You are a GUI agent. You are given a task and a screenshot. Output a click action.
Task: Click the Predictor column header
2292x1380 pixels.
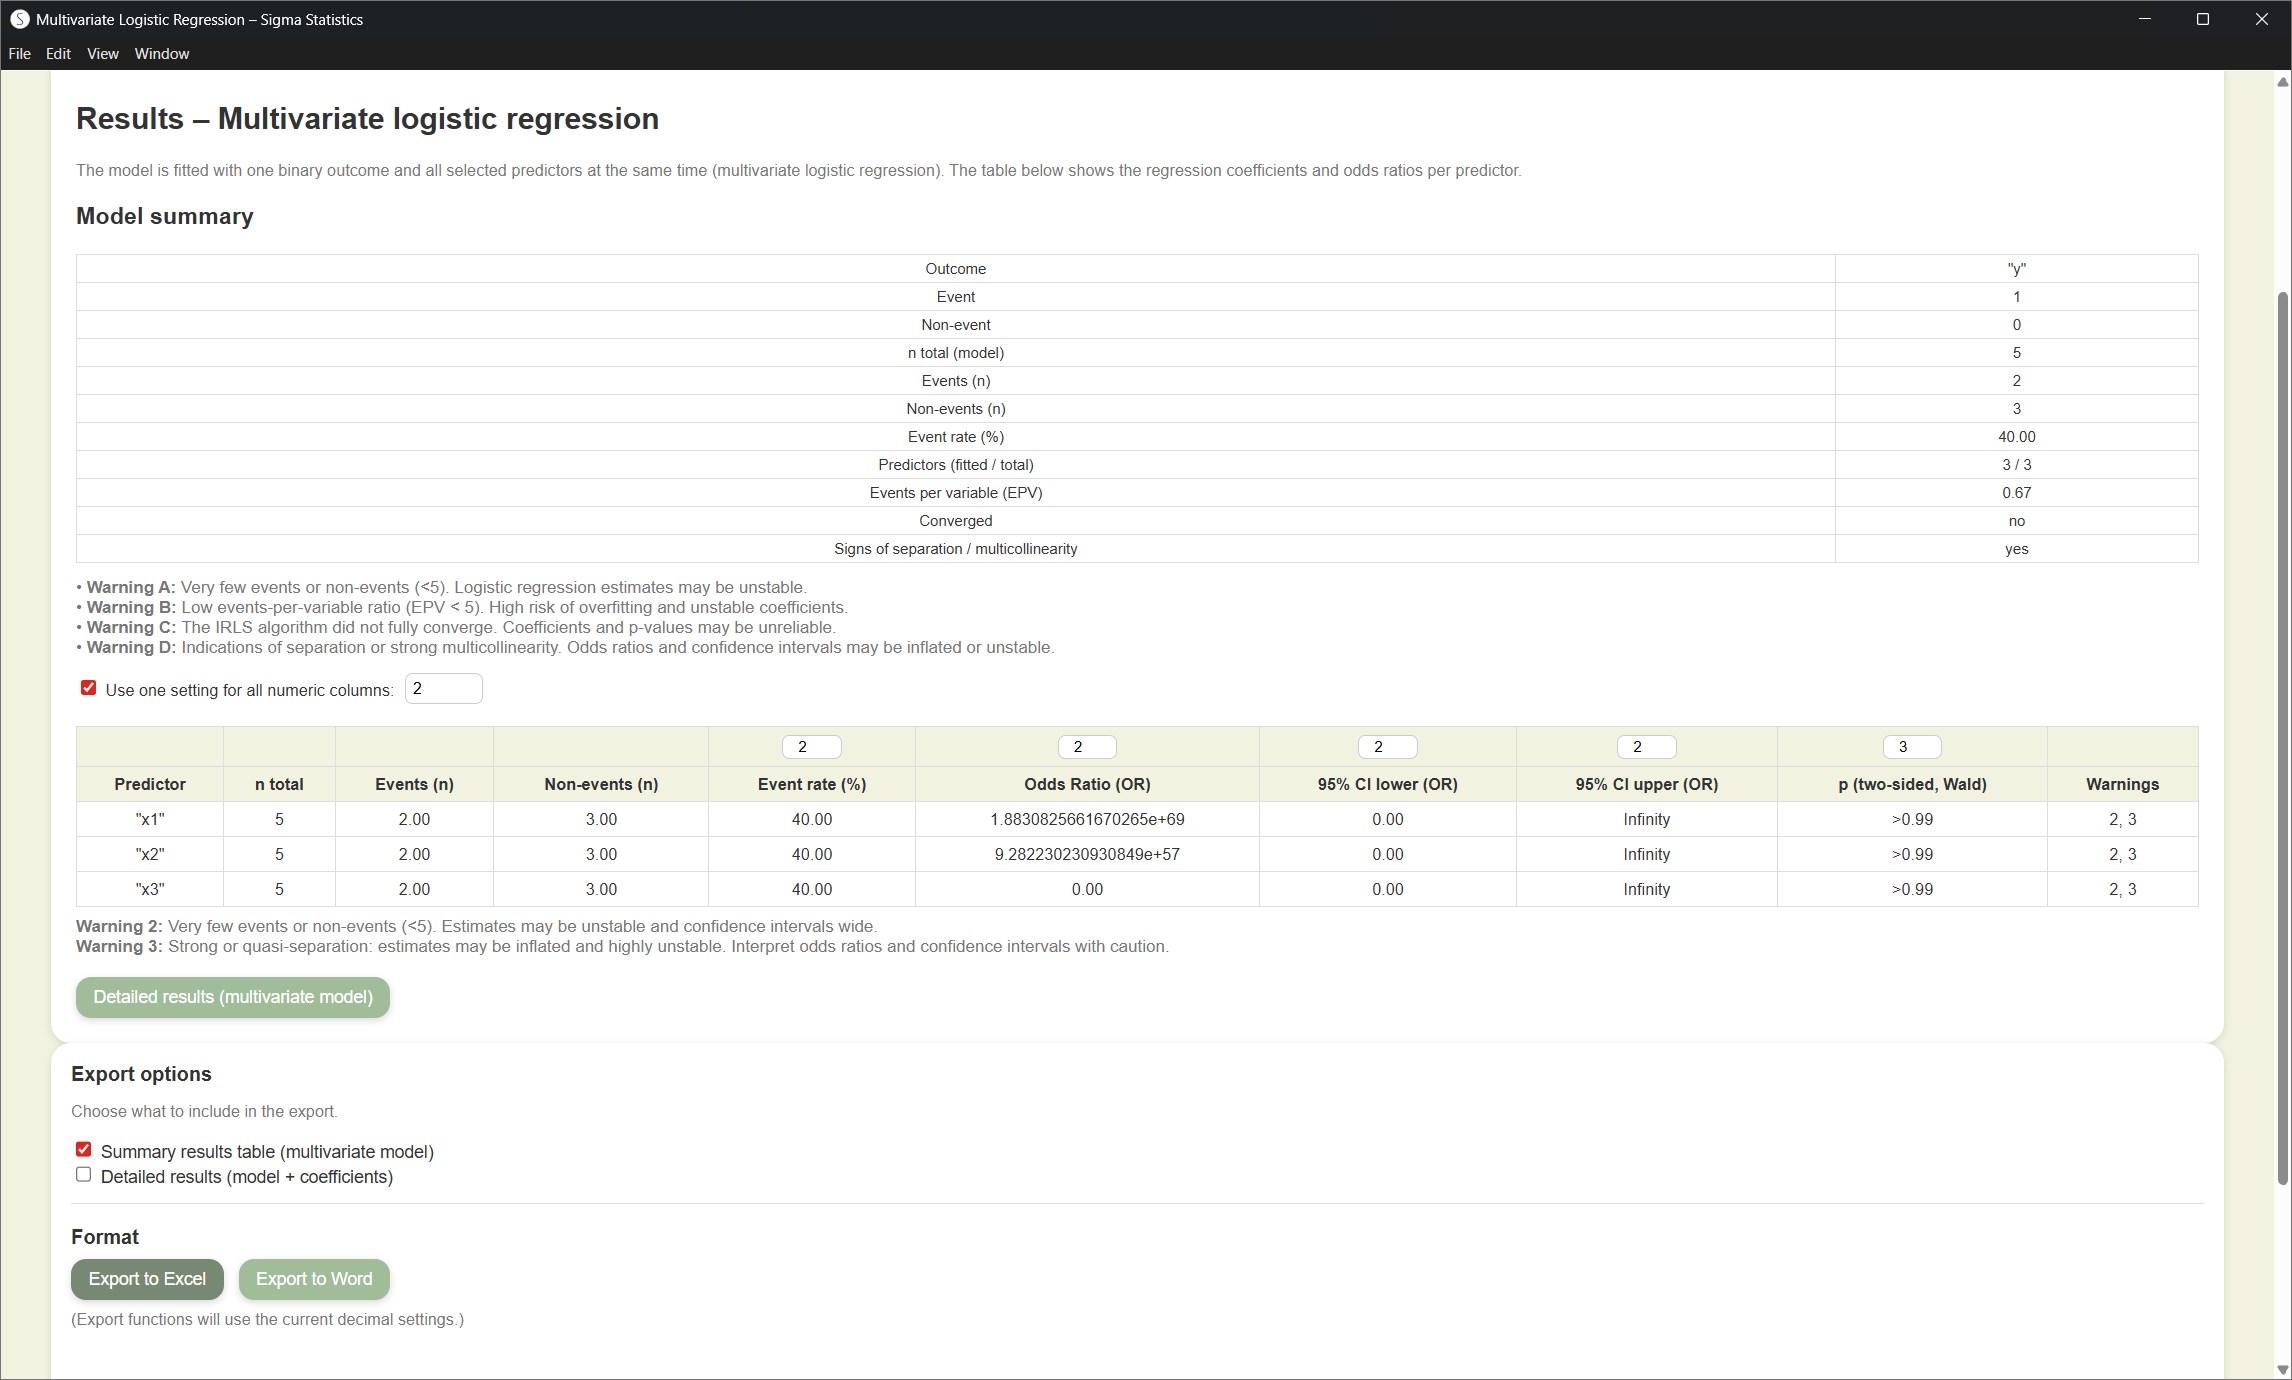[x=150, y=784]
